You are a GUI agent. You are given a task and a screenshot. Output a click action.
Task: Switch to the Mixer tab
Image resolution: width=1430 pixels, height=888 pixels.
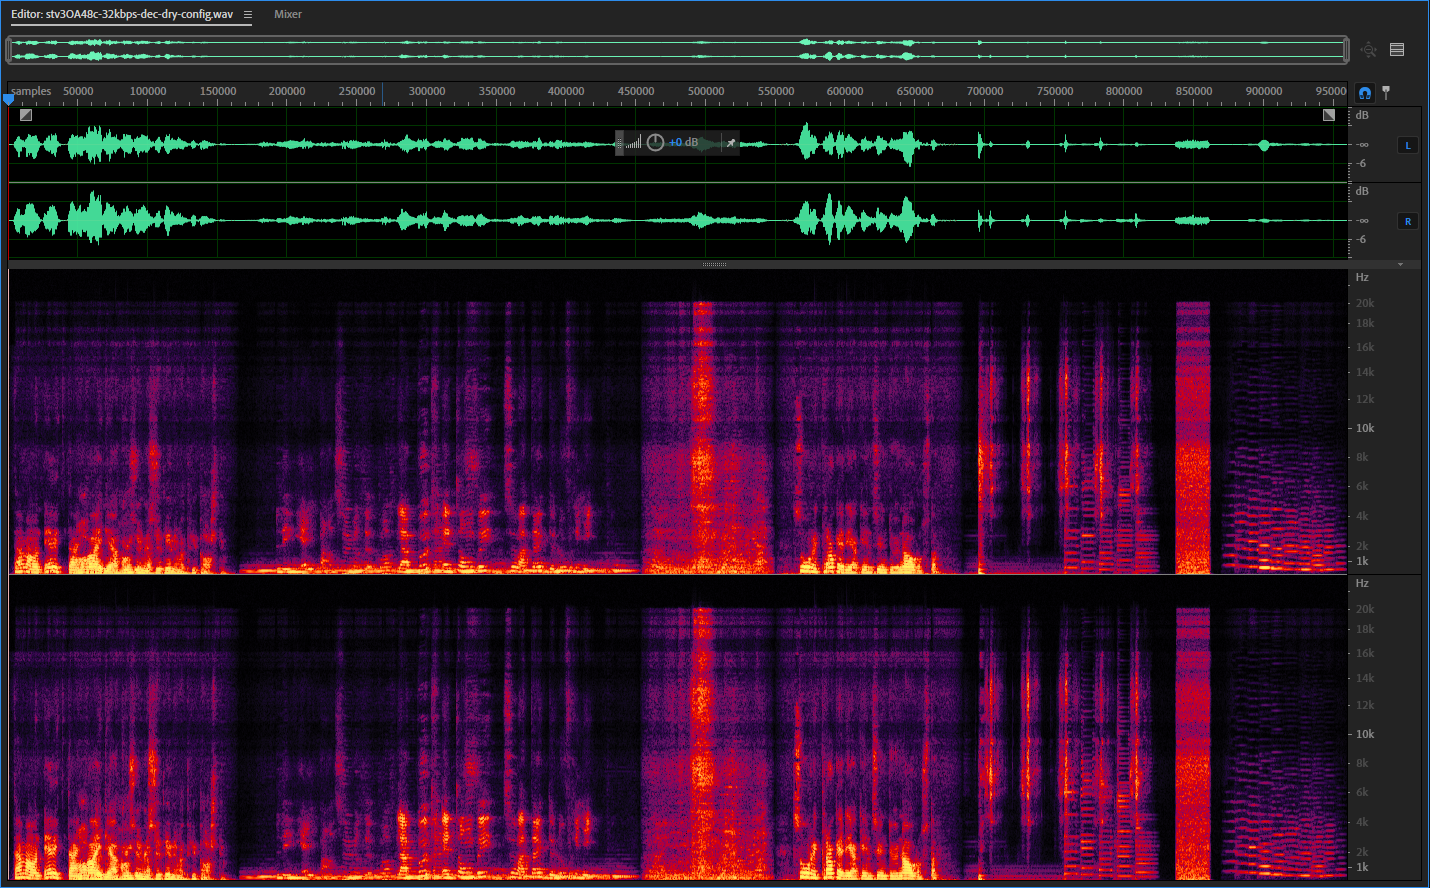pyautogui.click(x=287, y=14)
